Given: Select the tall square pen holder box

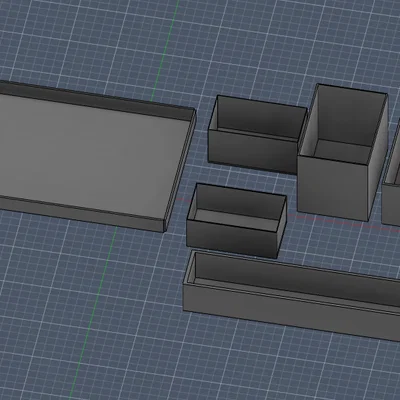Looking at the screenshot, I should tap(343, 153).
